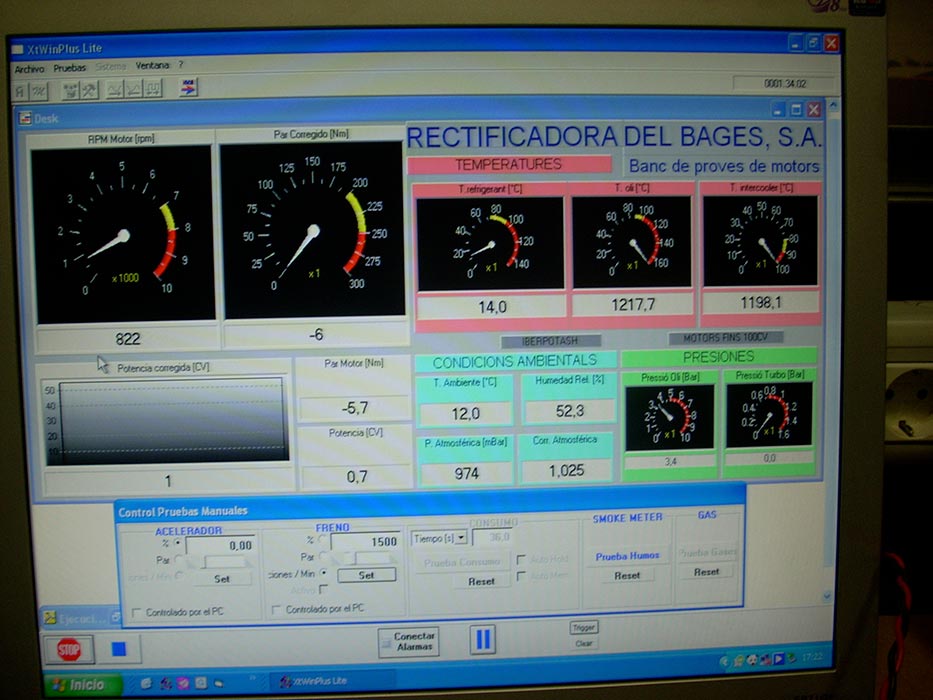Click the Prueba Humos button
This screenshot has width=933, height=700.
coord(627,556)
